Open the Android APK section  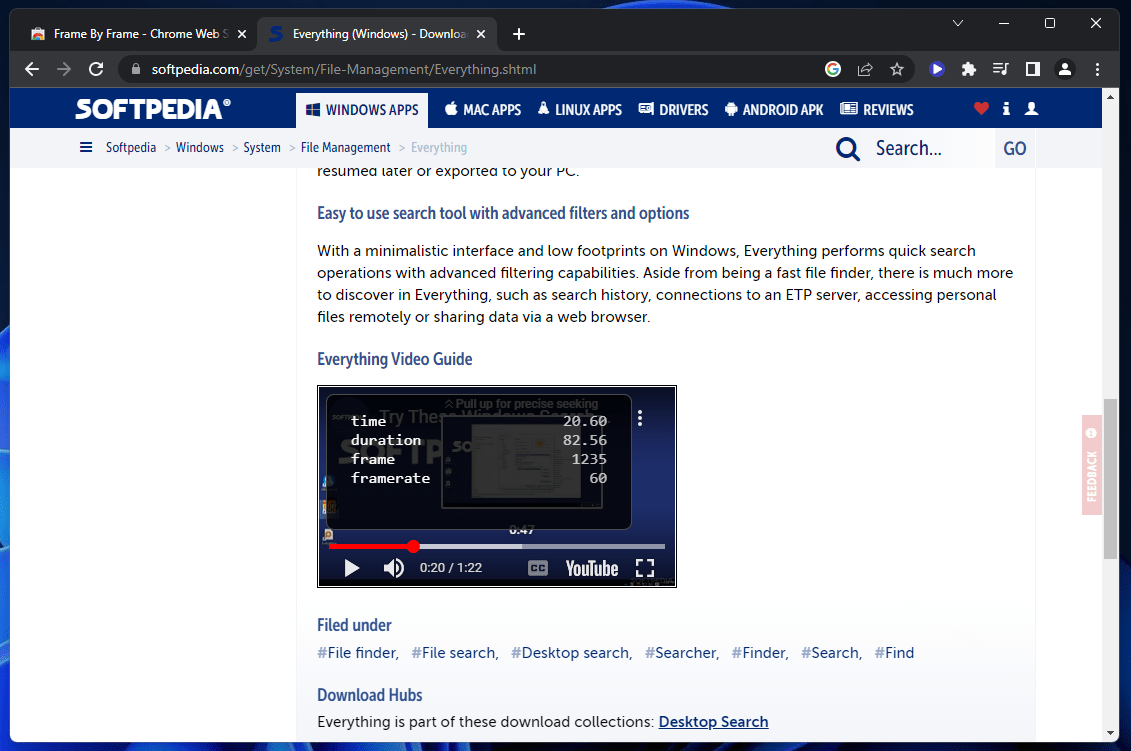(774, 110)
